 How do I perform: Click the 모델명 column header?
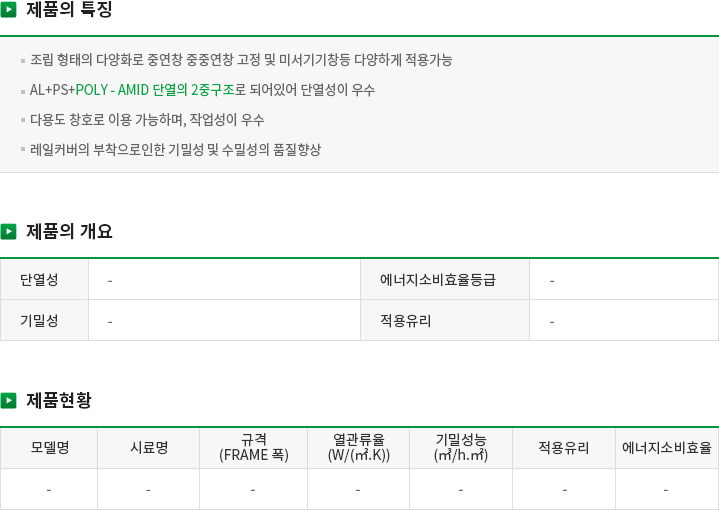(49, 447)
